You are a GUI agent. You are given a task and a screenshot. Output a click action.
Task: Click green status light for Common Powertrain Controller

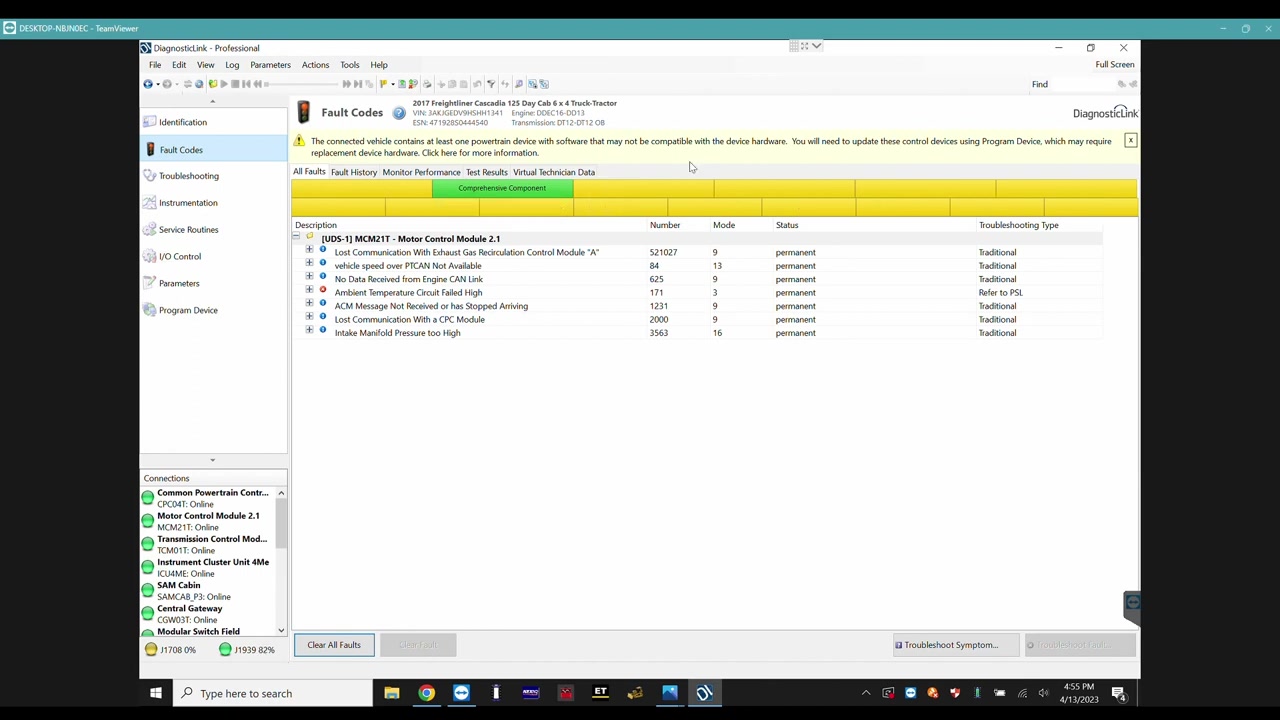[x=148, y=498]
